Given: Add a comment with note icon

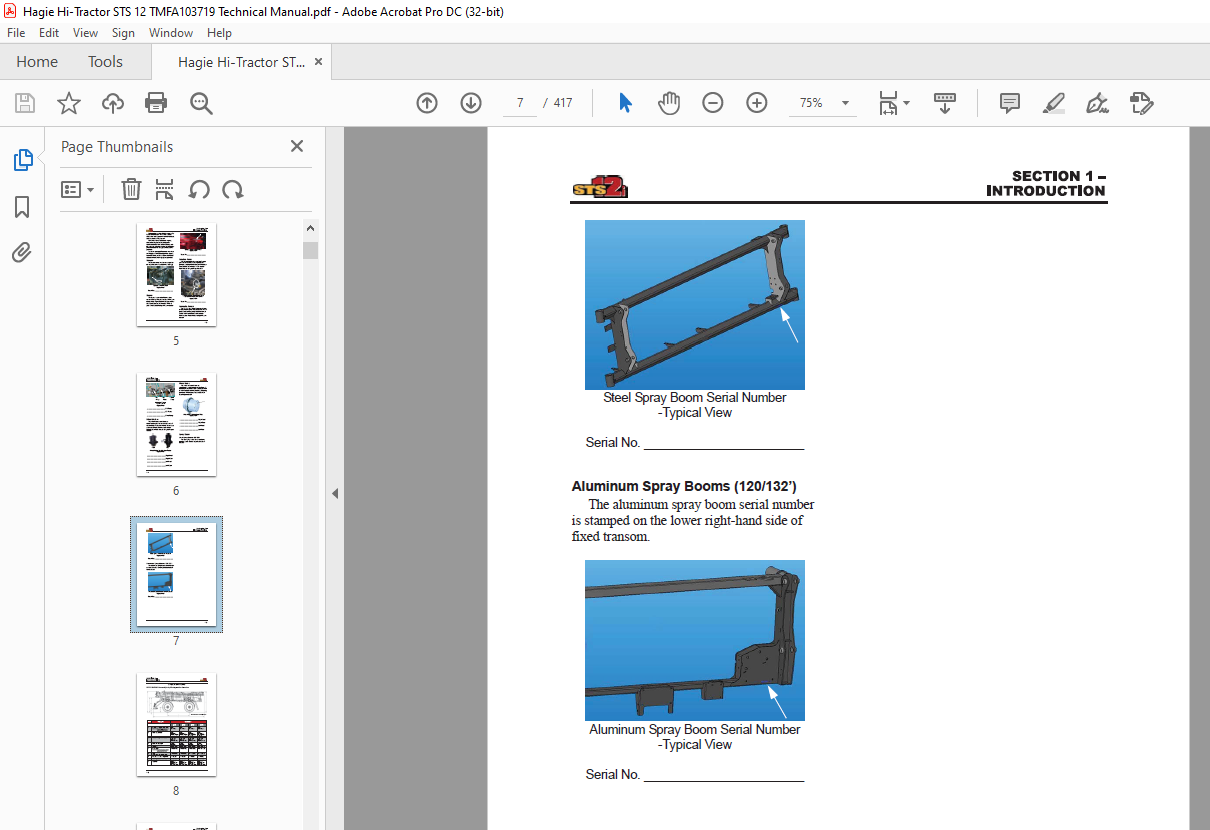Looking at the screenshot, I should [1010, 103].
